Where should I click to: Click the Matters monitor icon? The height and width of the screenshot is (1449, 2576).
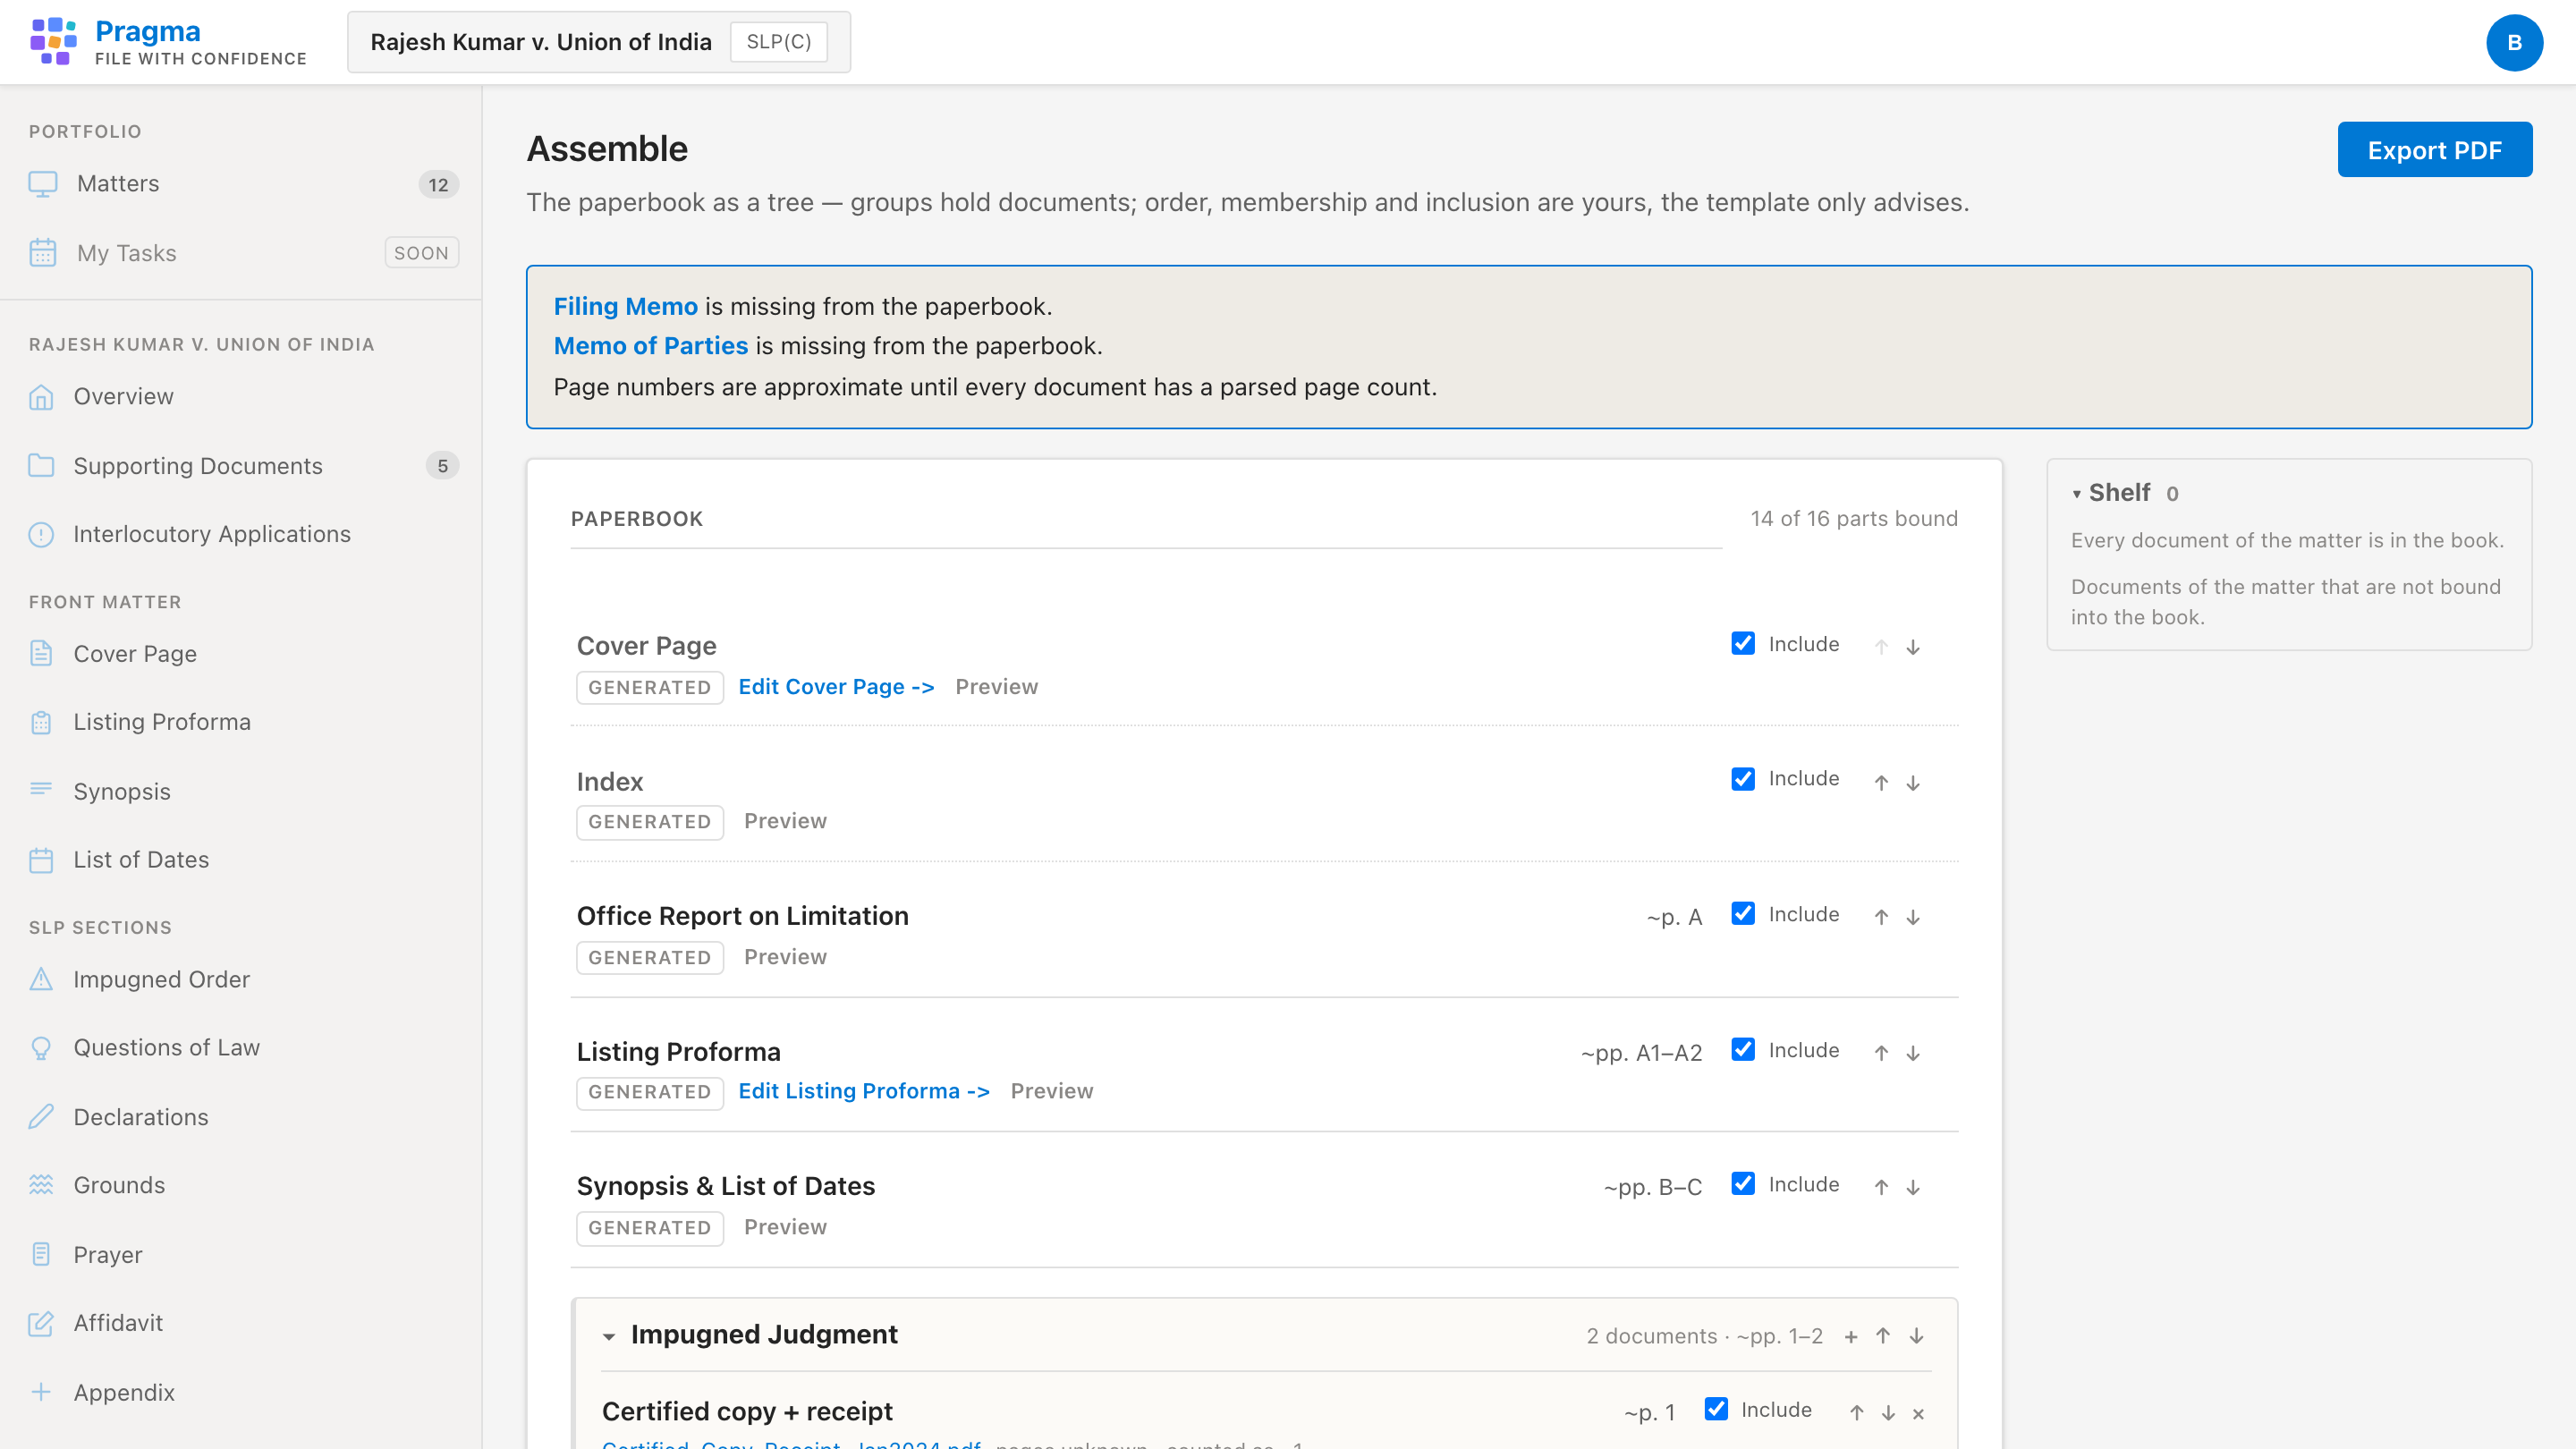click(42, 184)
